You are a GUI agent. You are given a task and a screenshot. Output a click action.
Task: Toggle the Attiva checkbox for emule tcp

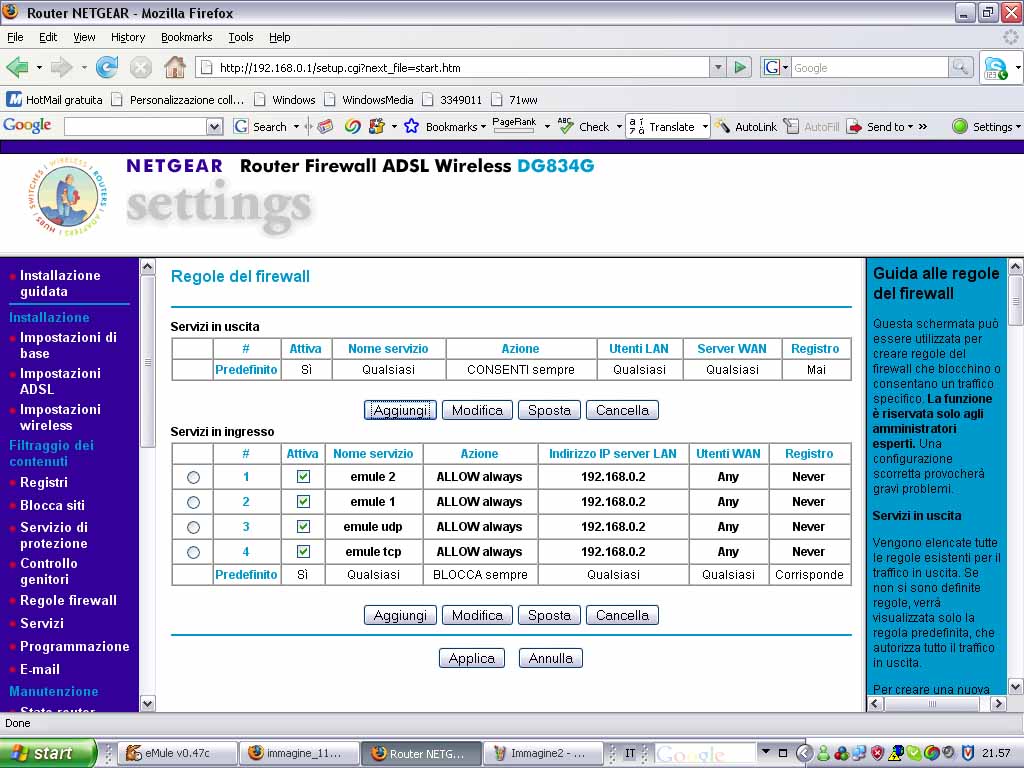tap(303, 552)
